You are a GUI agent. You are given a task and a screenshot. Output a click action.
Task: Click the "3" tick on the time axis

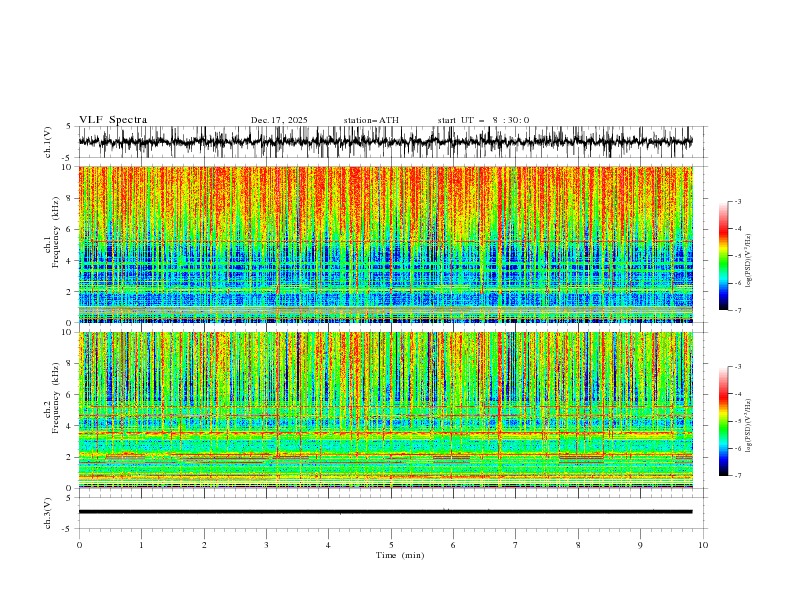(x=266, y=545)
